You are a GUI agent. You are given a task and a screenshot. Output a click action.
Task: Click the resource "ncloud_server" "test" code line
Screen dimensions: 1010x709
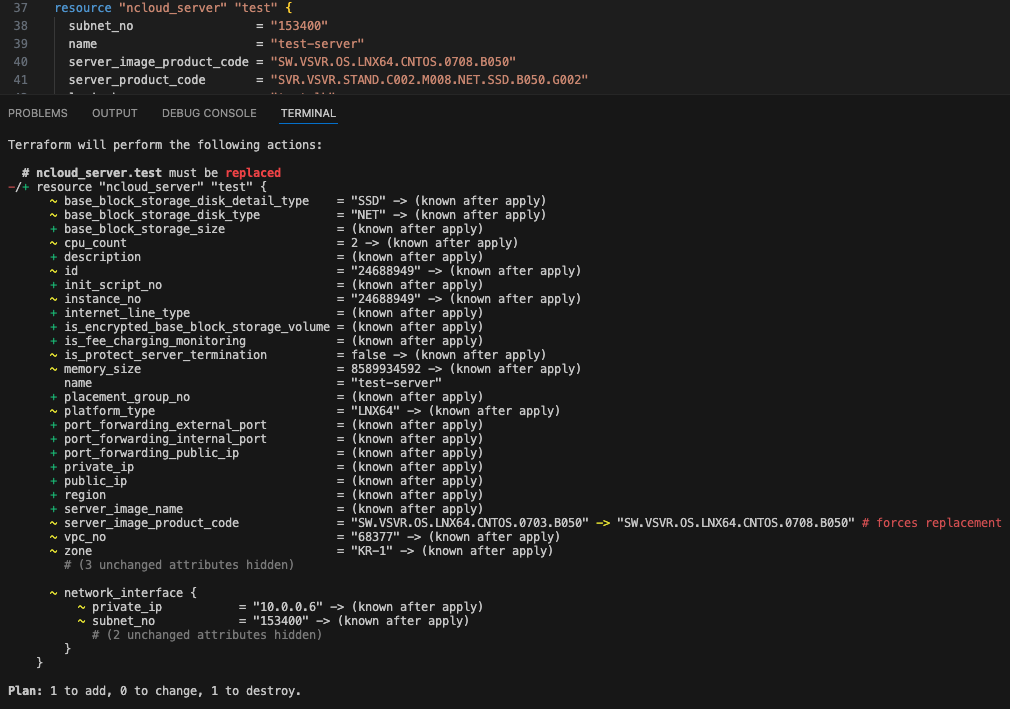[x=173, y=8]
